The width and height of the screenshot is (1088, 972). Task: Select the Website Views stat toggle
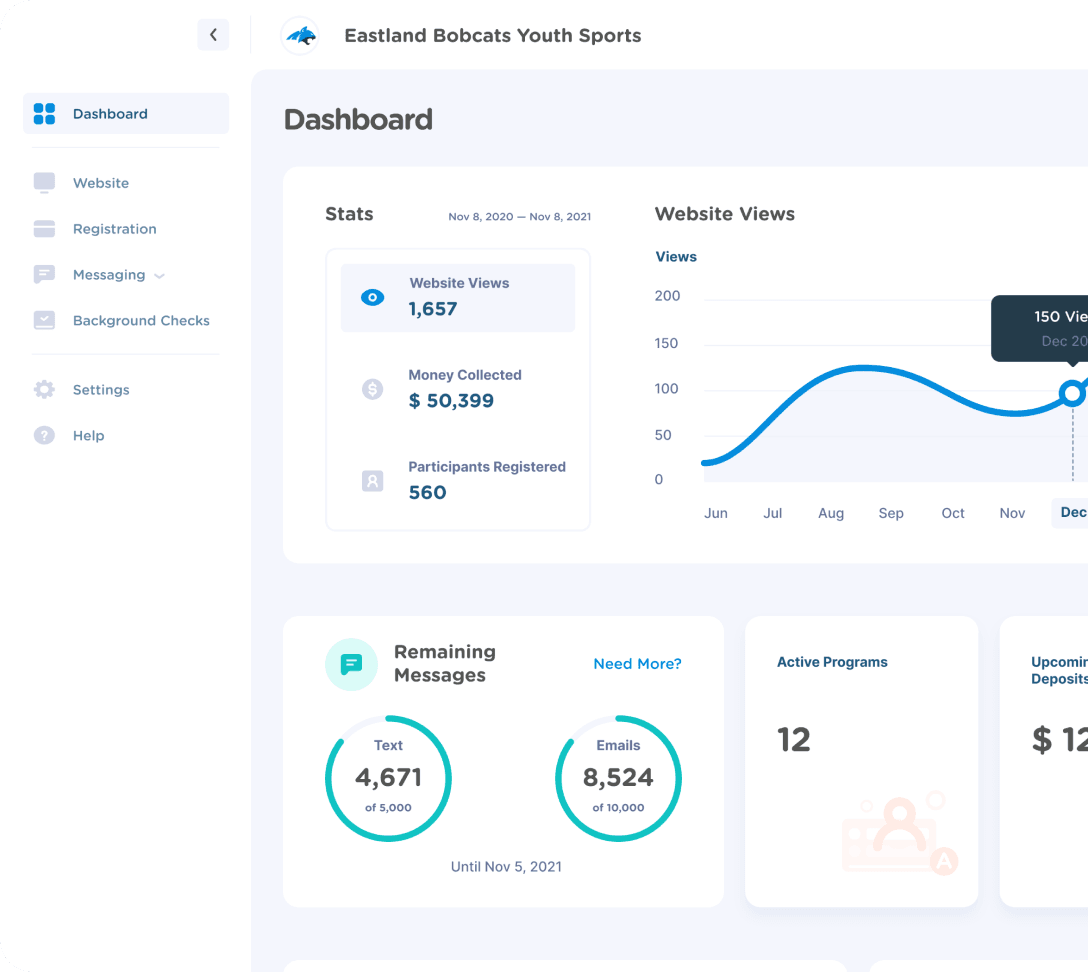[x=457, y=297]
